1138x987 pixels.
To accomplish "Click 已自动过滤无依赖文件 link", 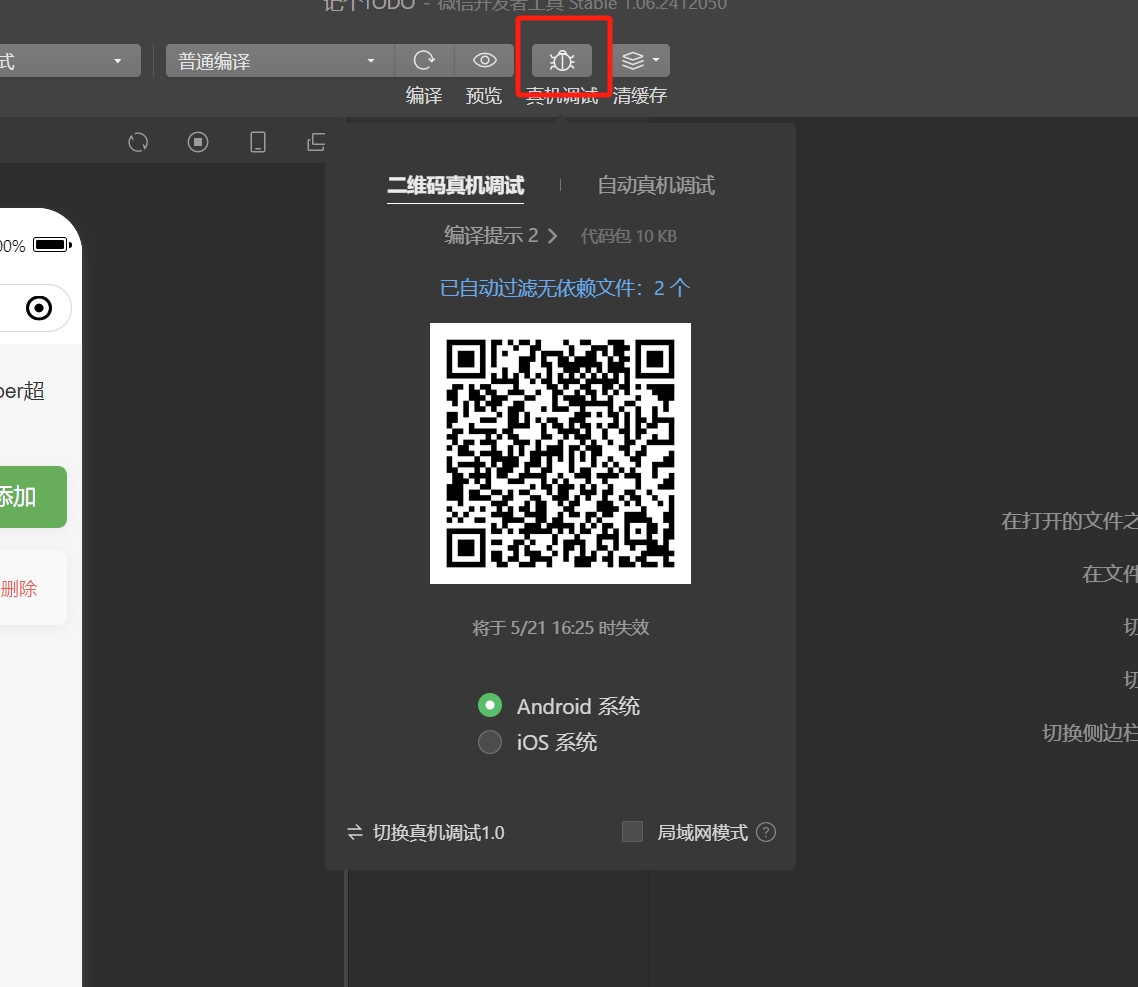I will (x=565, y=288).
